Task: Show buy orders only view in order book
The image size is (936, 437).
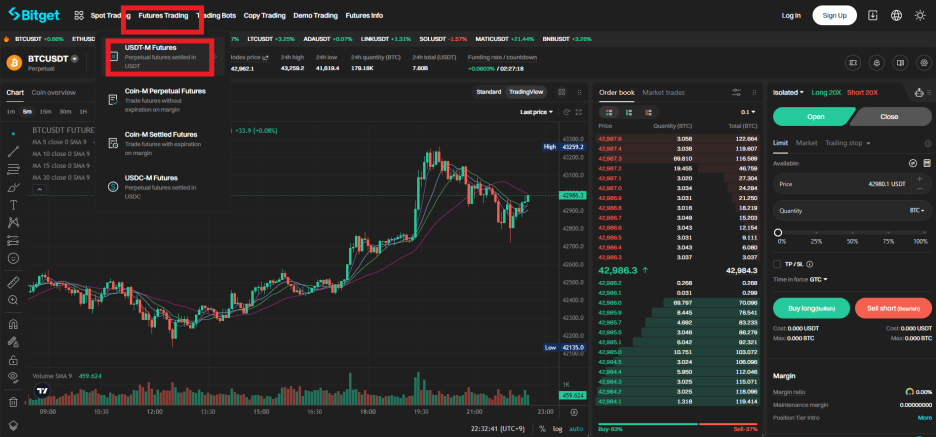Action: pyautogui.click(x=629, y=112)
